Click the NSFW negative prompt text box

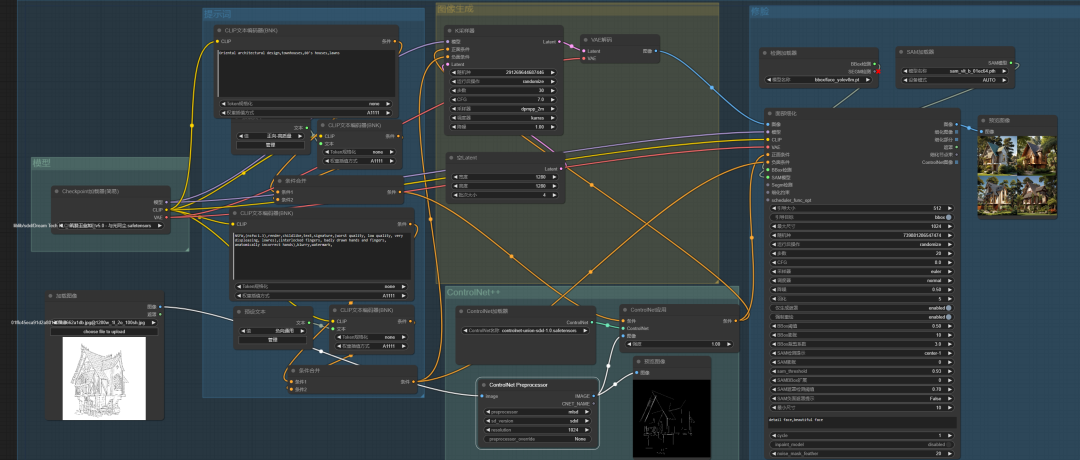(x=321, y=255)
